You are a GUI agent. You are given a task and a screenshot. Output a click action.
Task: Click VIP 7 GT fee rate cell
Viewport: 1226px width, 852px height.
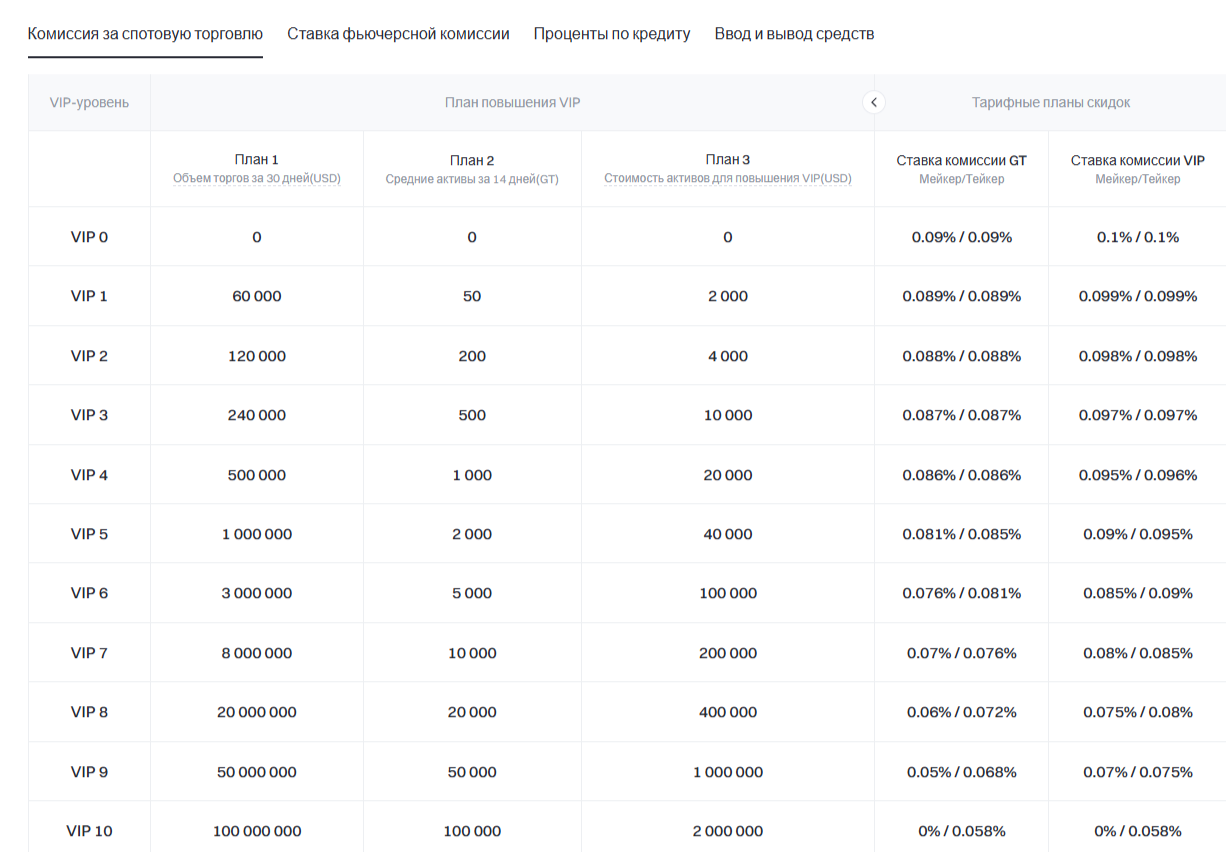(961, 653)
